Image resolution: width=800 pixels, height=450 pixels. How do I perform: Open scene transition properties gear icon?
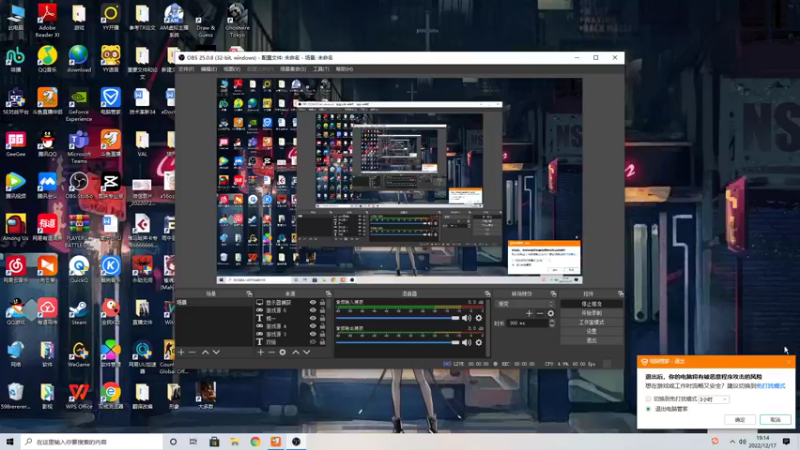pos(551,313)
